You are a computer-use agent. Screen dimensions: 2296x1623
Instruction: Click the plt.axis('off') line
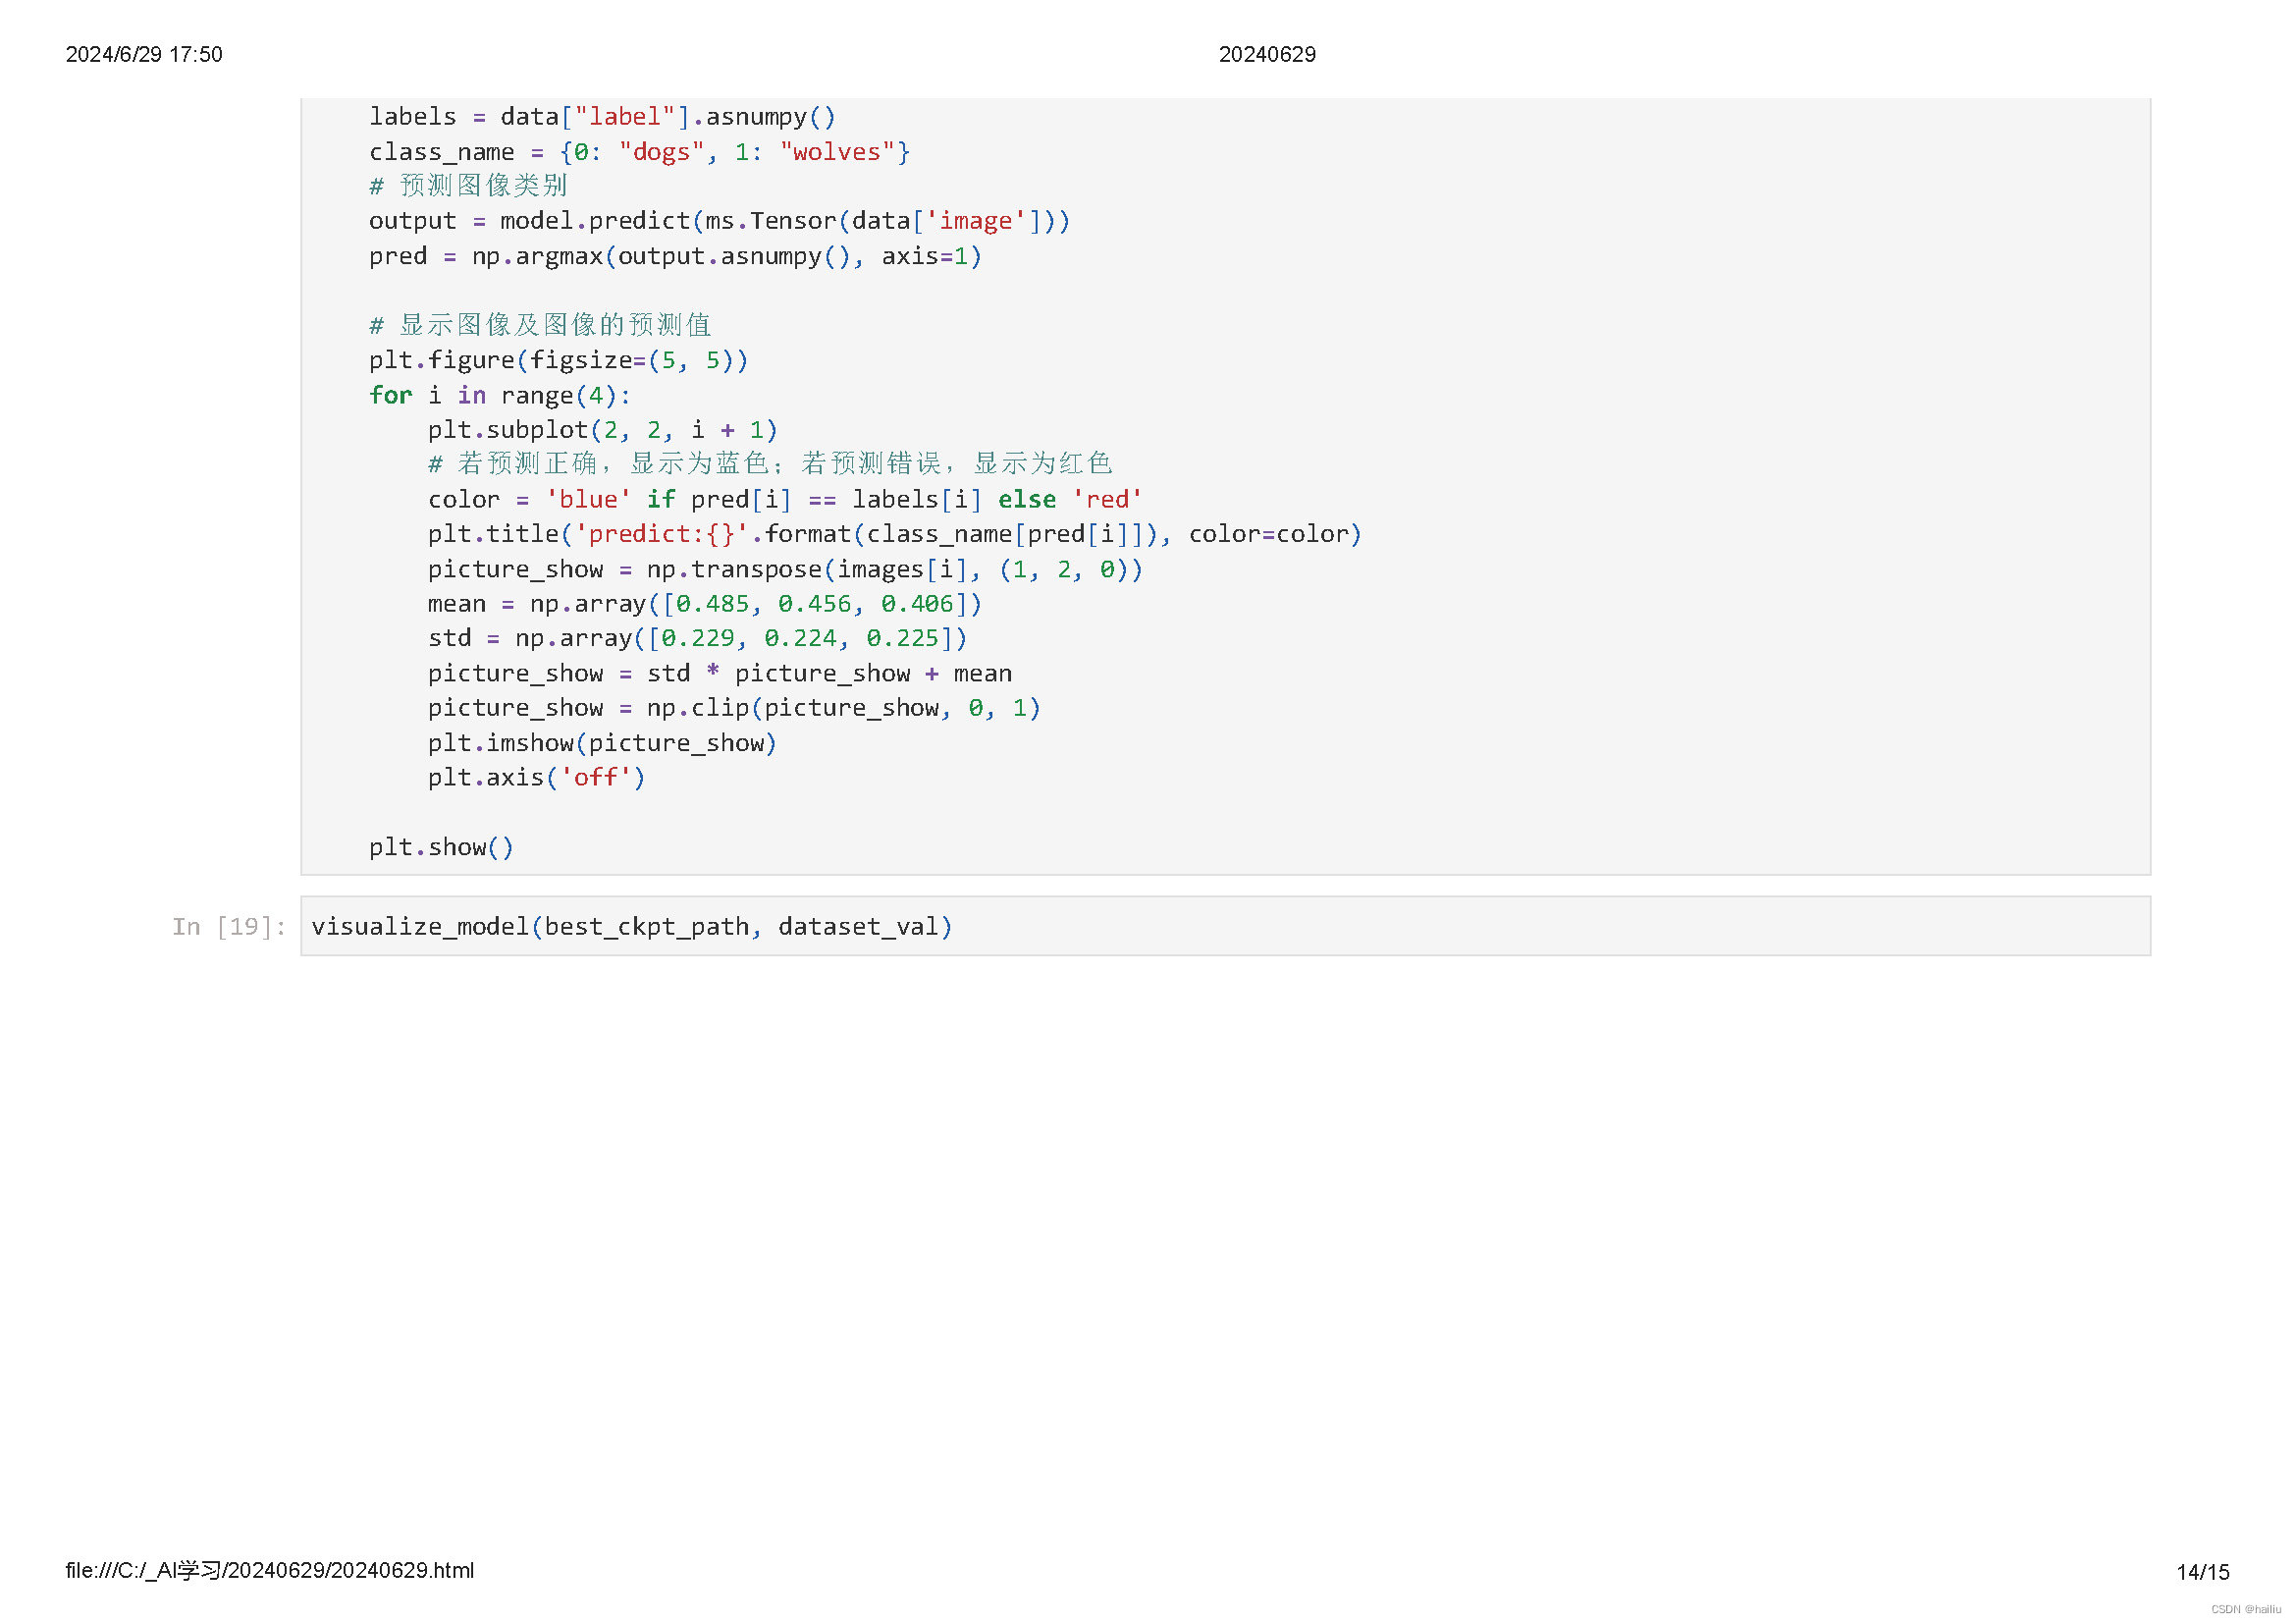tap(536, 778)
